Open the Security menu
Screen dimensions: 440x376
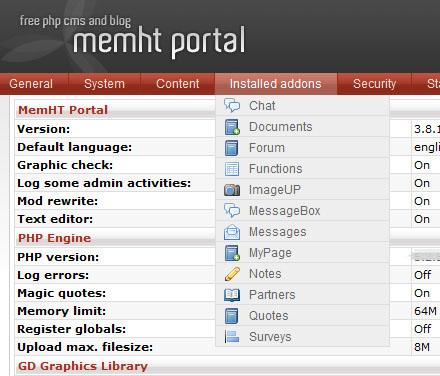(x=375, y=84)
